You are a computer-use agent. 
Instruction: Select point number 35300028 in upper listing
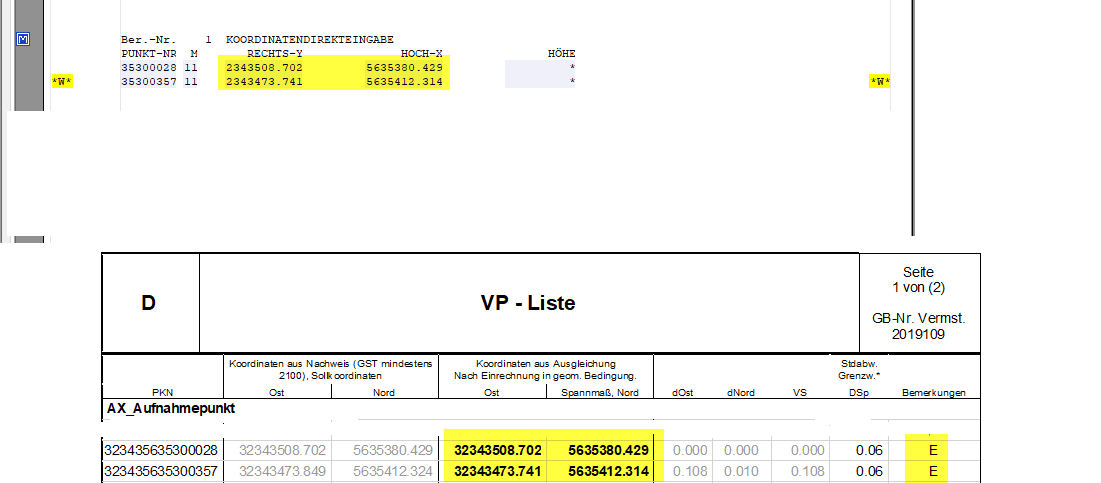(149, 68)
